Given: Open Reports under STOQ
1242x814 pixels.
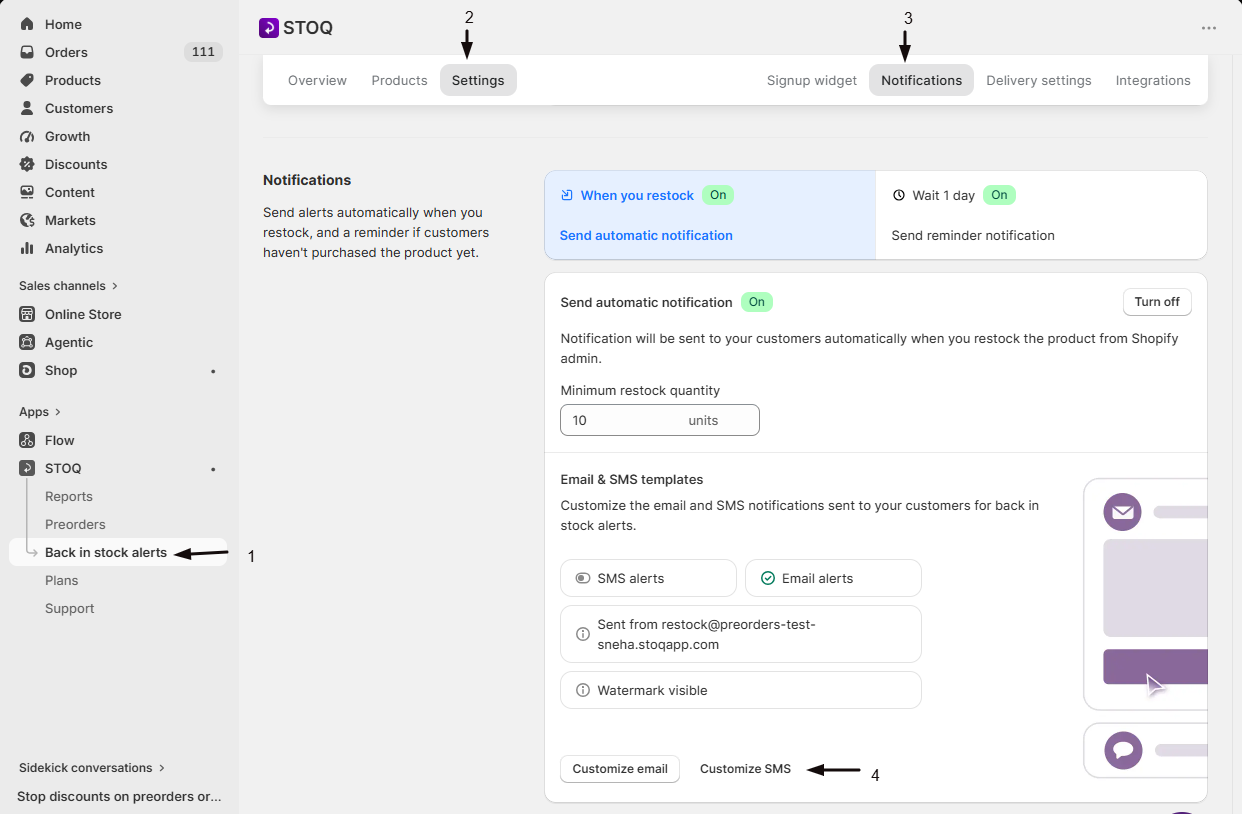Looking at the screenshot, I should (x=69, y=496).
